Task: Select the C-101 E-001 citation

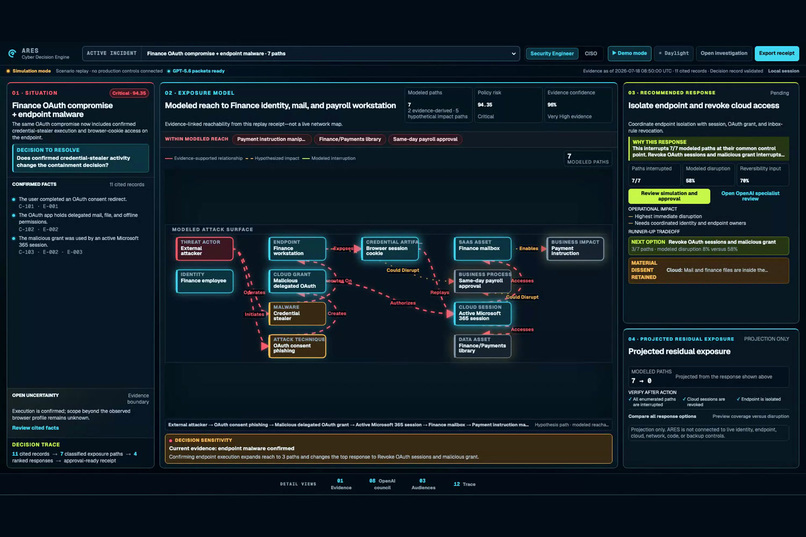Action: pyautogui.click(x=39, y=206)
